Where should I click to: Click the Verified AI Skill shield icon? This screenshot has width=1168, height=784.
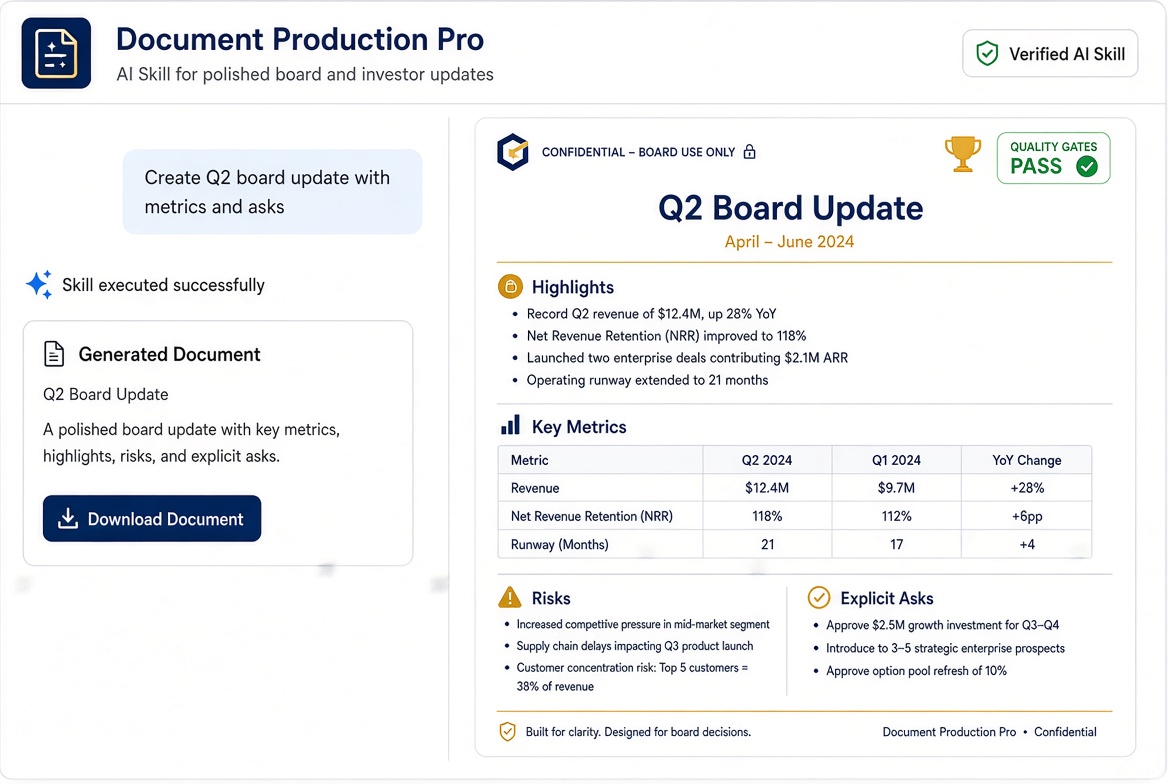[x=987, y=54]
